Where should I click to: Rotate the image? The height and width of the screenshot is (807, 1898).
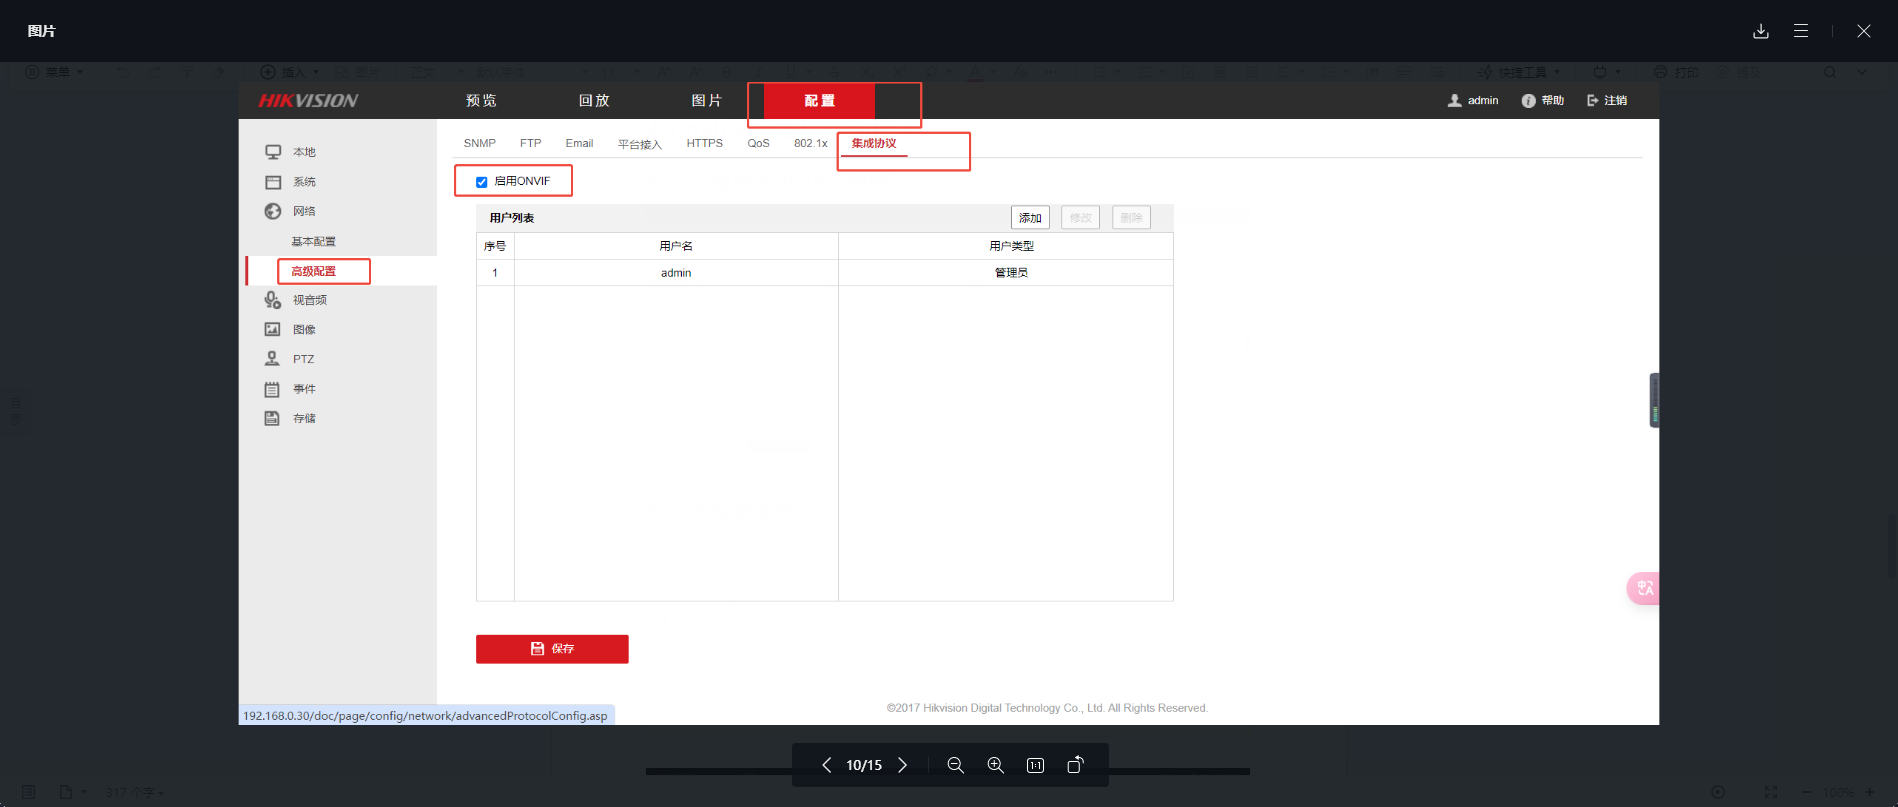[x=1075, y=765]
